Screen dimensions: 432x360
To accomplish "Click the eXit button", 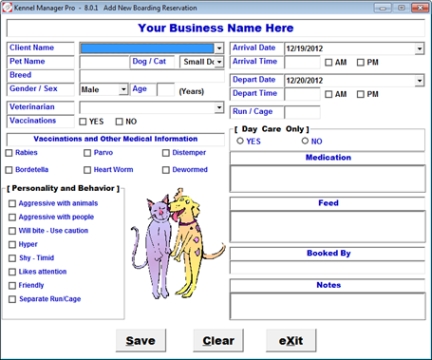I will pos(291,340).
